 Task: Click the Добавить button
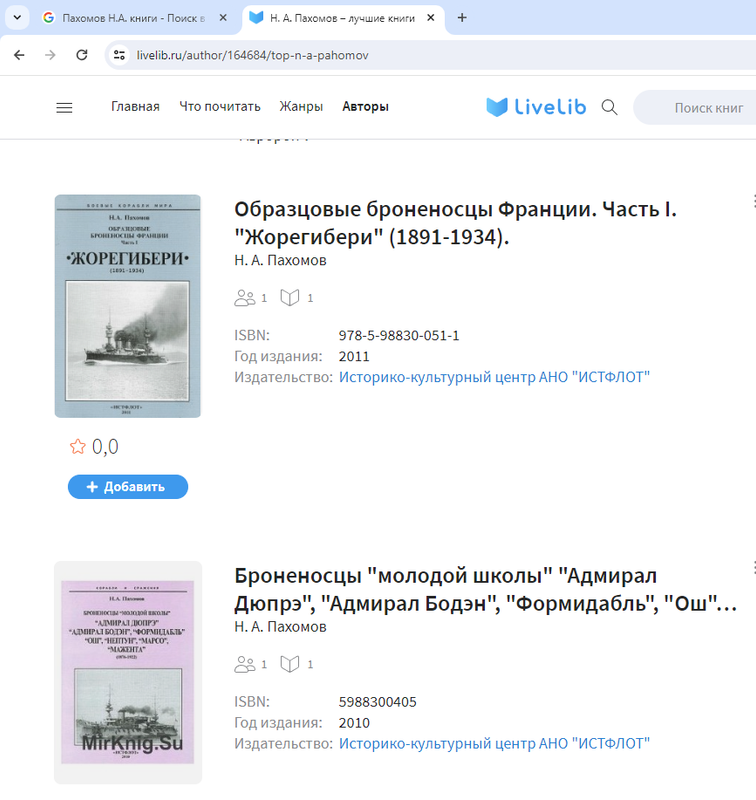click(x=128, y=487)
